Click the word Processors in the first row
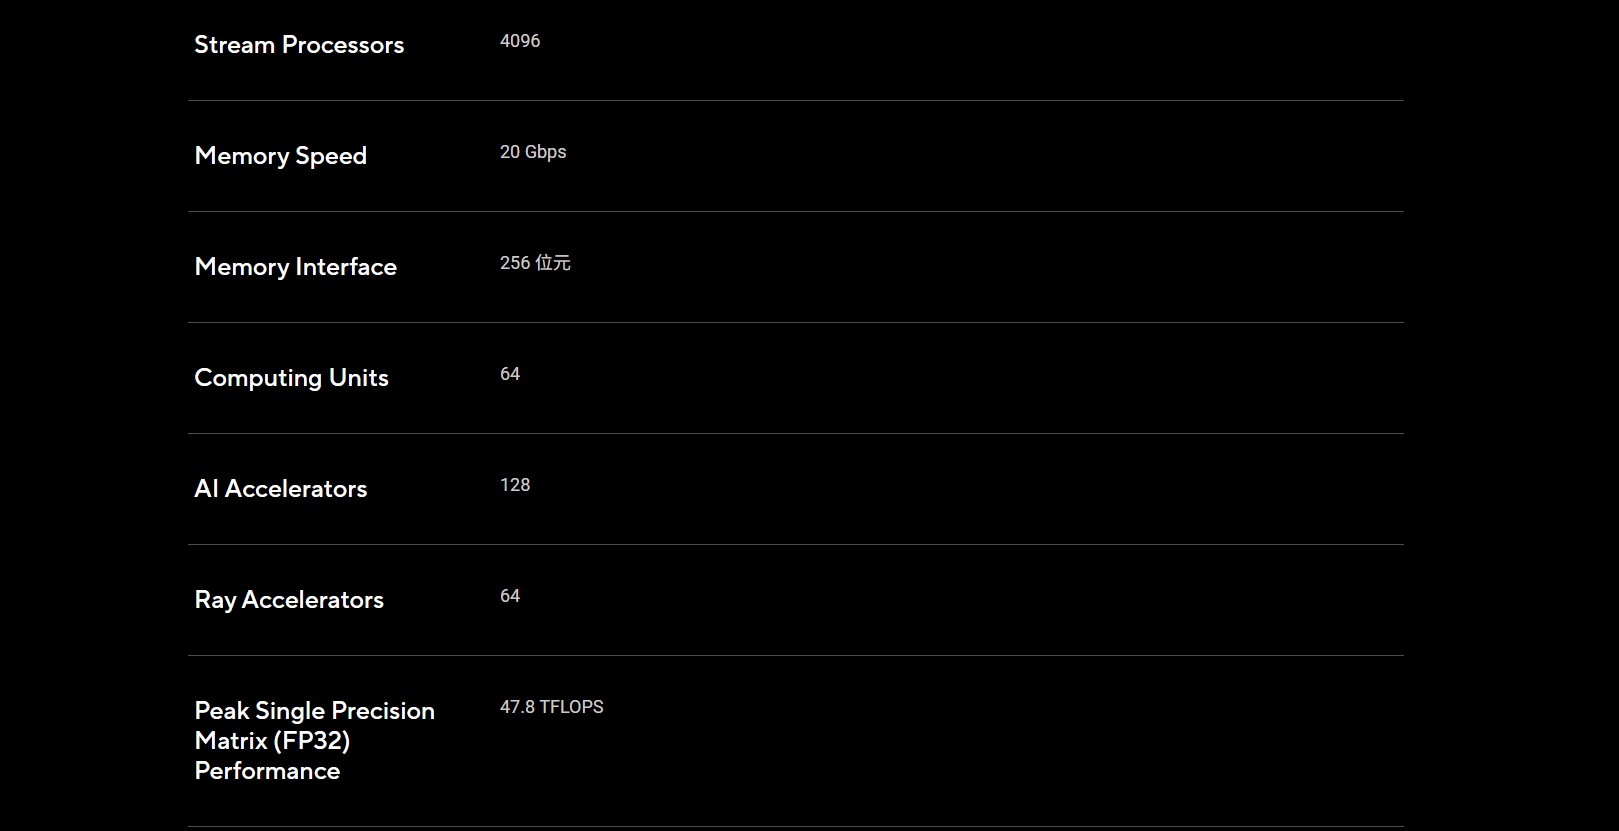 (x=343, y=45)
